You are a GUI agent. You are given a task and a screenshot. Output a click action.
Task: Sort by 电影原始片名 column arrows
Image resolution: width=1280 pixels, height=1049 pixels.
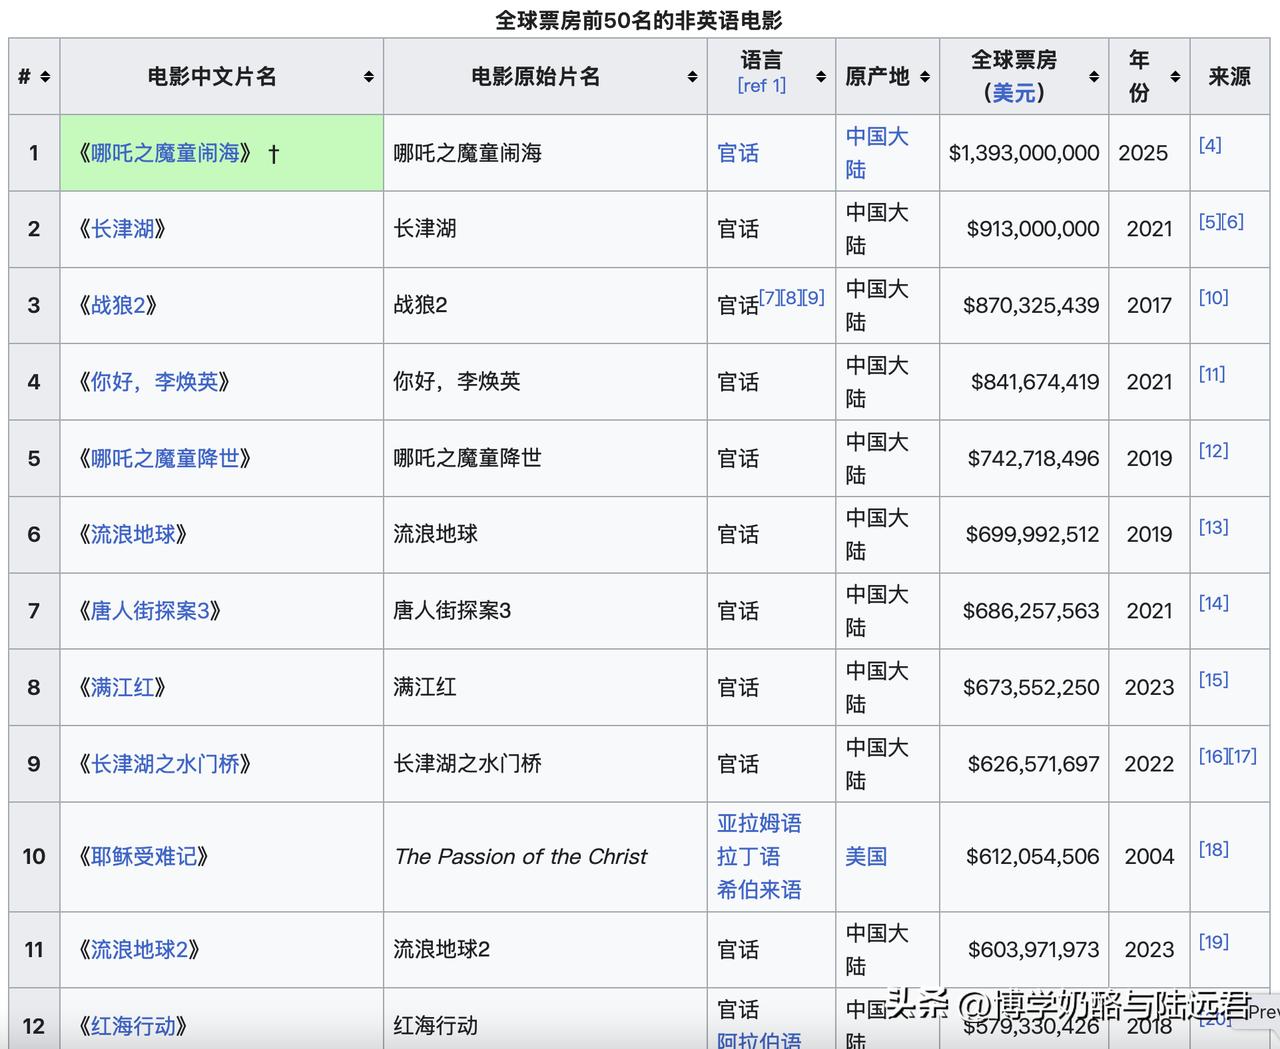pyautogui.click(x=692, y=77)
